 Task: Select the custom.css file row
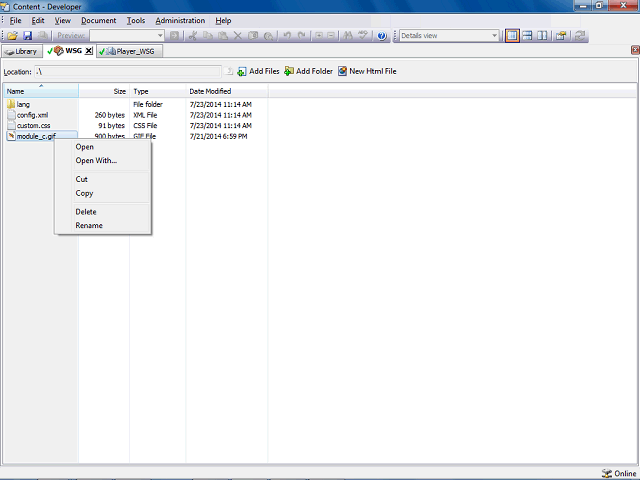pos(33,126)
